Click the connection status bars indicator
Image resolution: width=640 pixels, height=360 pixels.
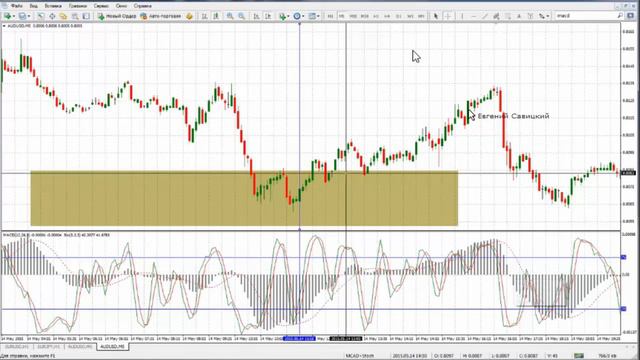[579, 356]
